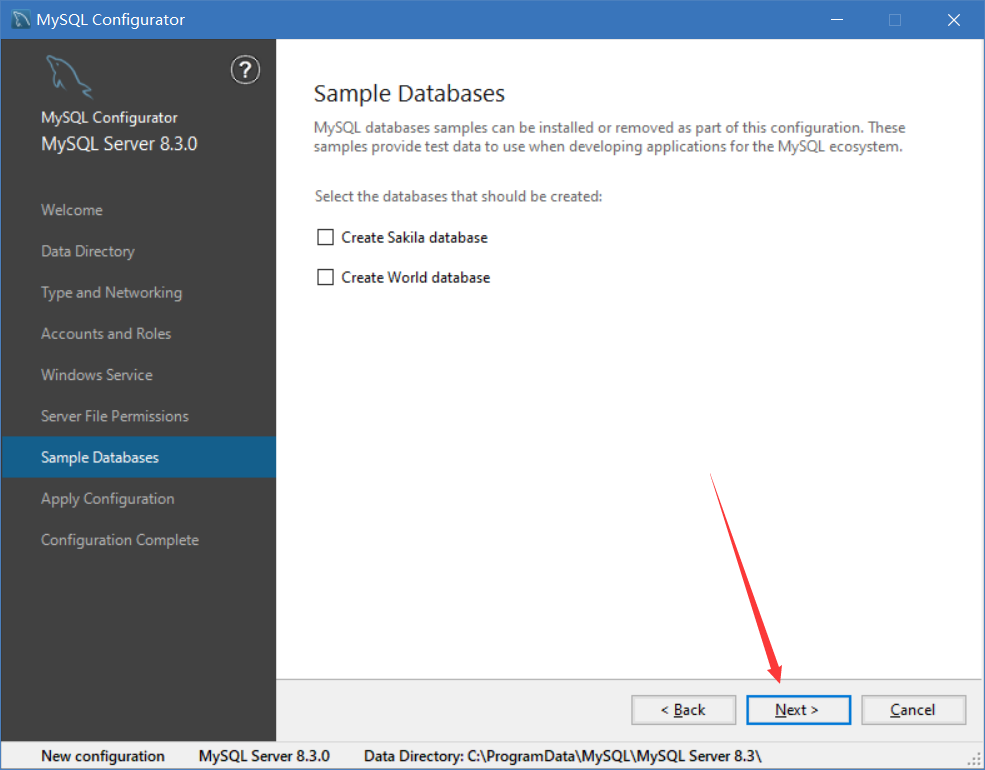Select the Sample Databases step
The width and height of the screenshot is (985, 770).
tap(138, 457)
